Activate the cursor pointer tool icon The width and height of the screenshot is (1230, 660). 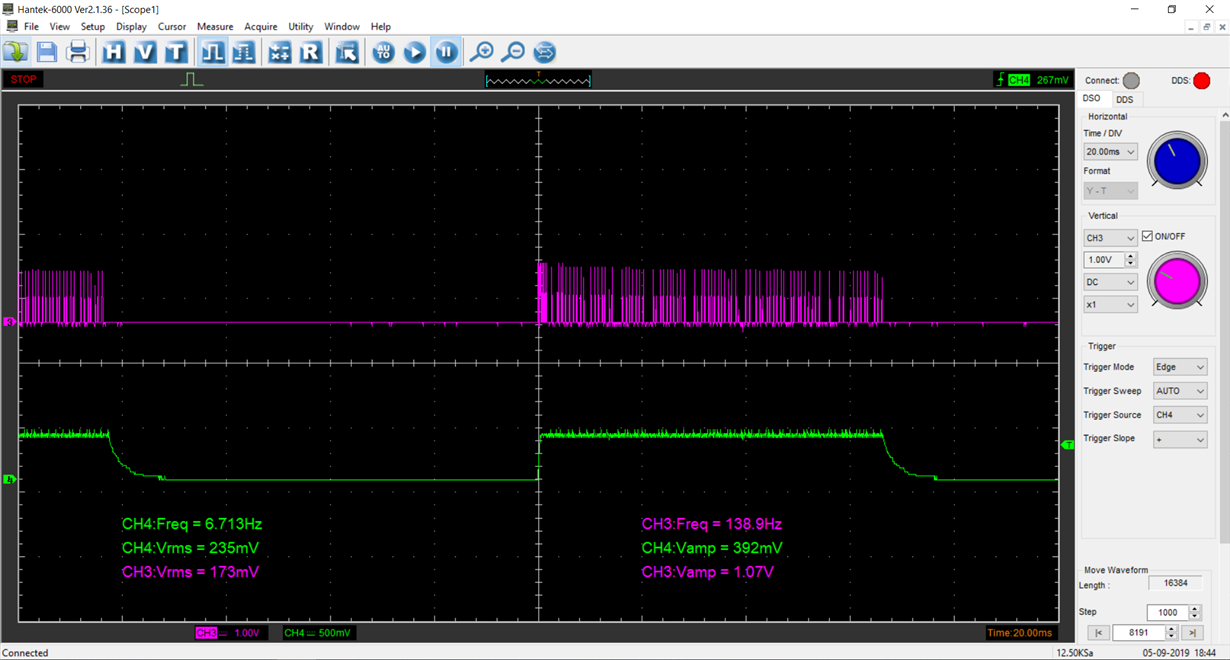347,52
